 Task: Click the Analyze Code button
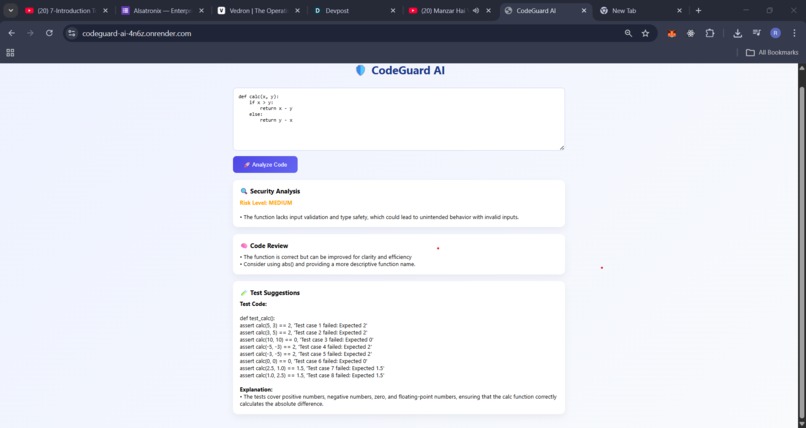(265, 164)
